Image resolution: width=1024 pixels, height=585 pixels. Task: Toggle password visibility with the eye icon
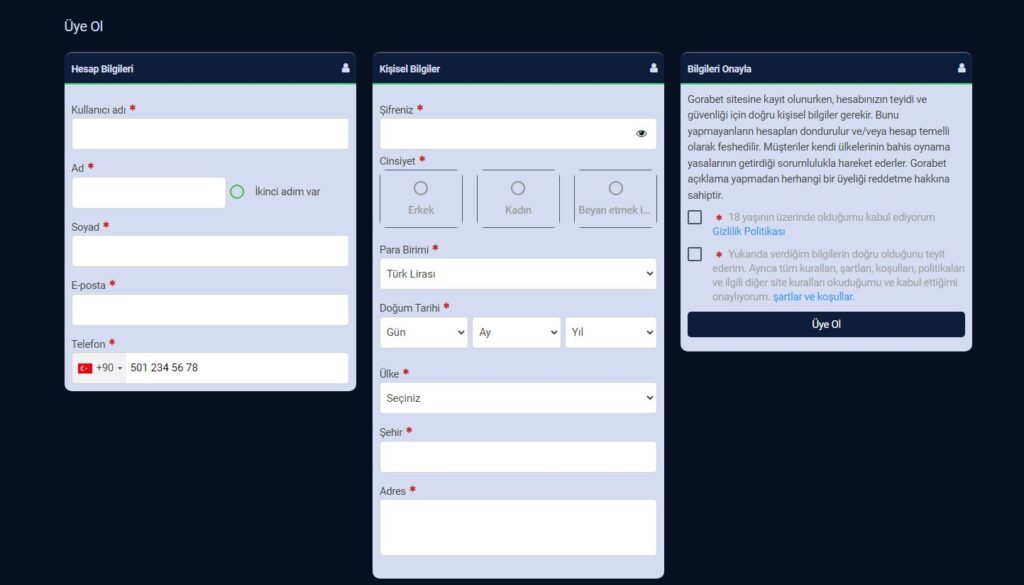click(x=641, y=134)
